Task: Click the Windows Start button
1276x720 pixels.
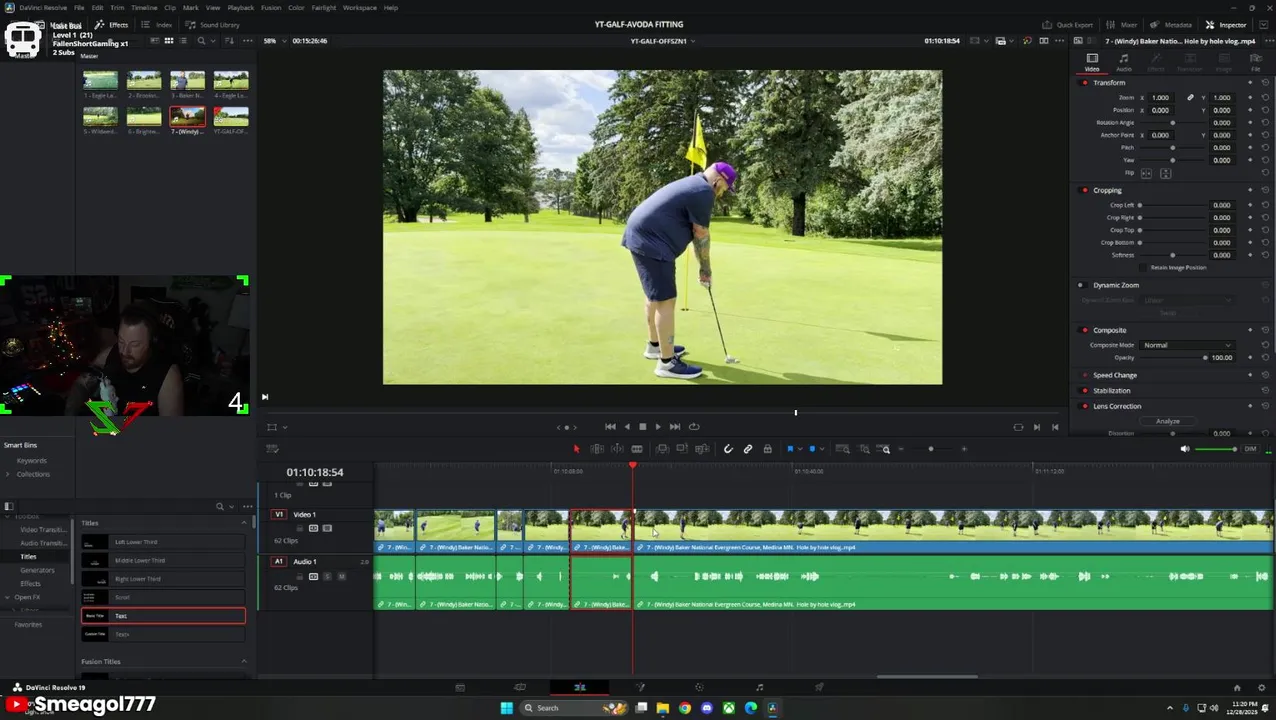Action: click(506, 708)
